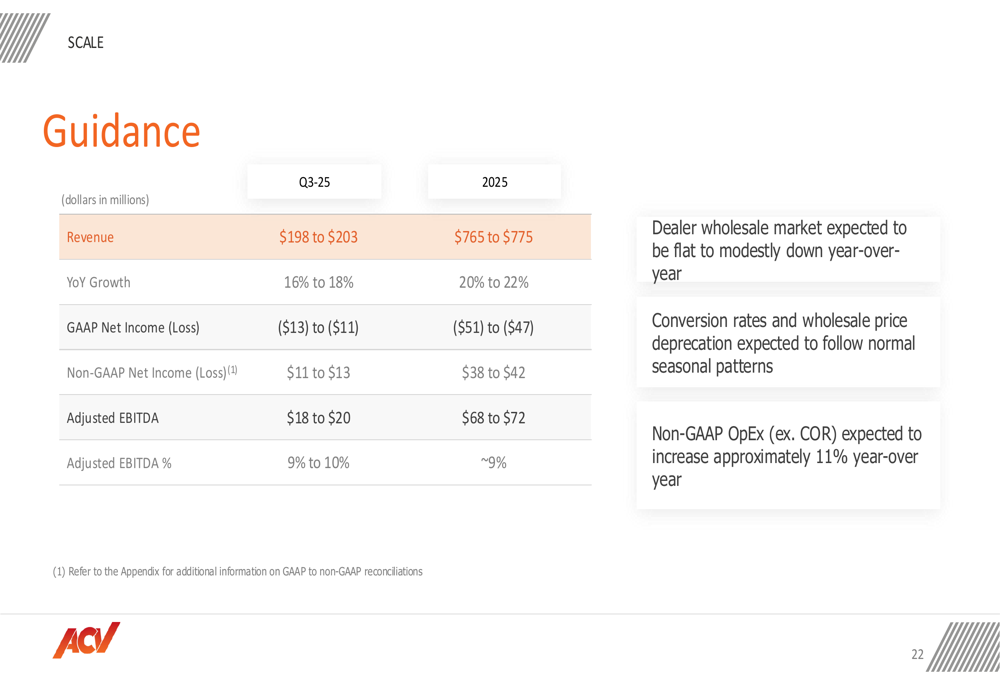1000x685 pixels.
Task: Select the Q3-25 column header
Action: [x=314, y=182]
